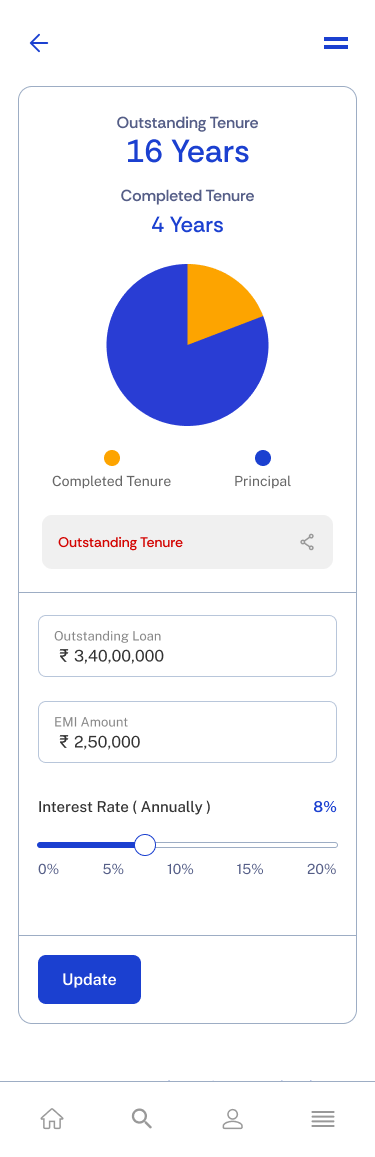Go back using the top-left arrow

tap(38, 43)
